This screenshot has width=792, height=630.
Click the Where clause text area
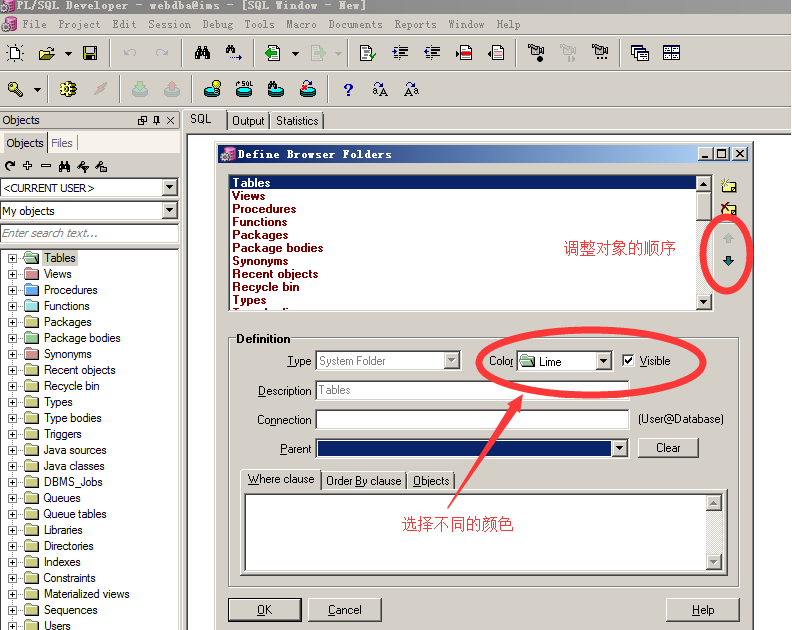(x=476, y=532)
